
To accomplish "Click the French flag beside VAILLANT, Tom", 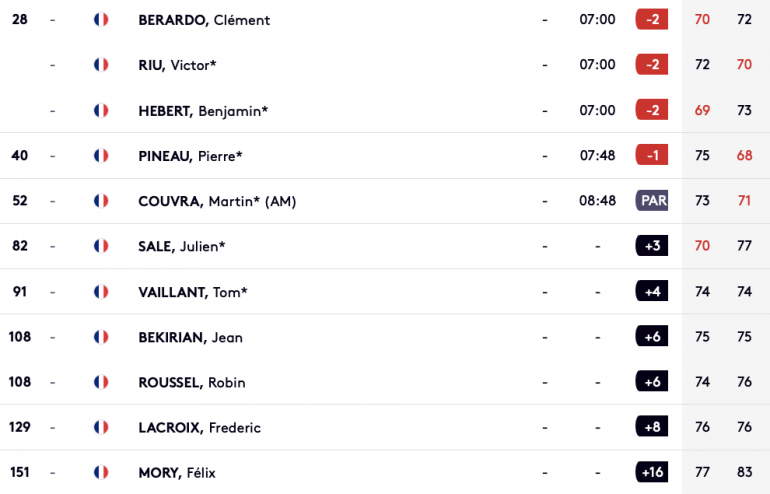I will [x=101, y=292].
